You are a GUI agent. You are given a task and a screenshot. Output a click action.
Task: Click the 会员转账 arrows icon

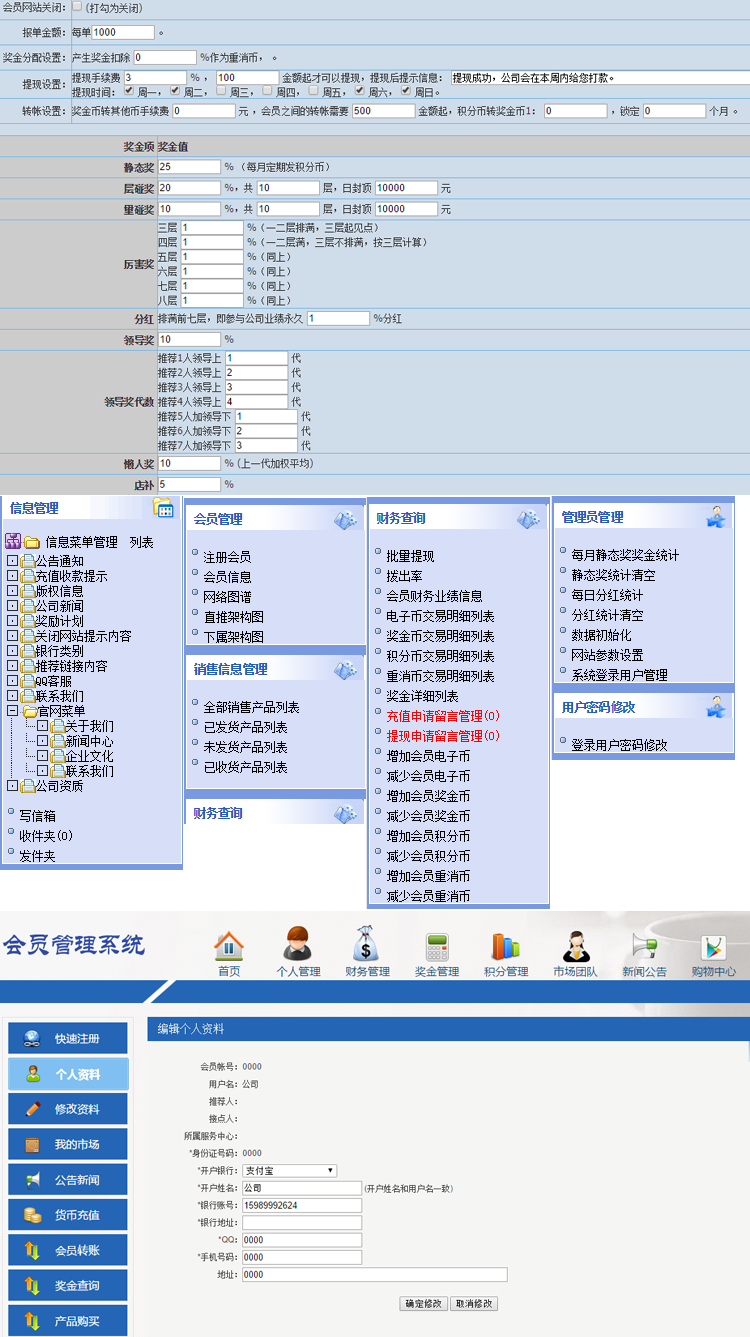coord(33,1249)
